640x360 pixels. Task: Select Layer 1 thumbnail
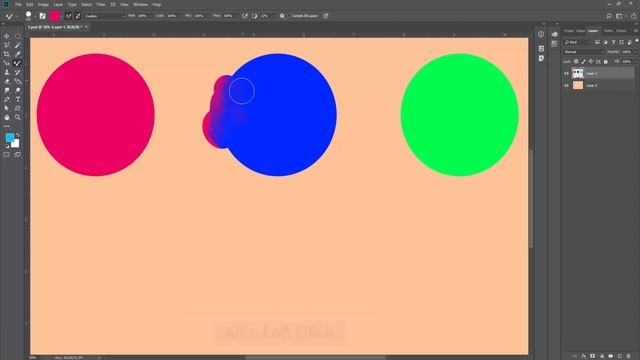pyautogui.click(x=578, y=73)
